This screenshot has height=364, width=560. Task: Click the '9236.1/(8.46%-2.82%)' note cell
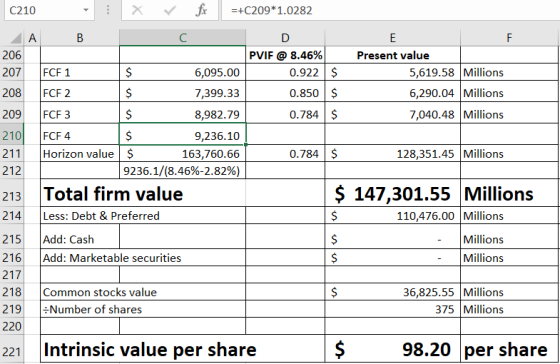[182, 170]
